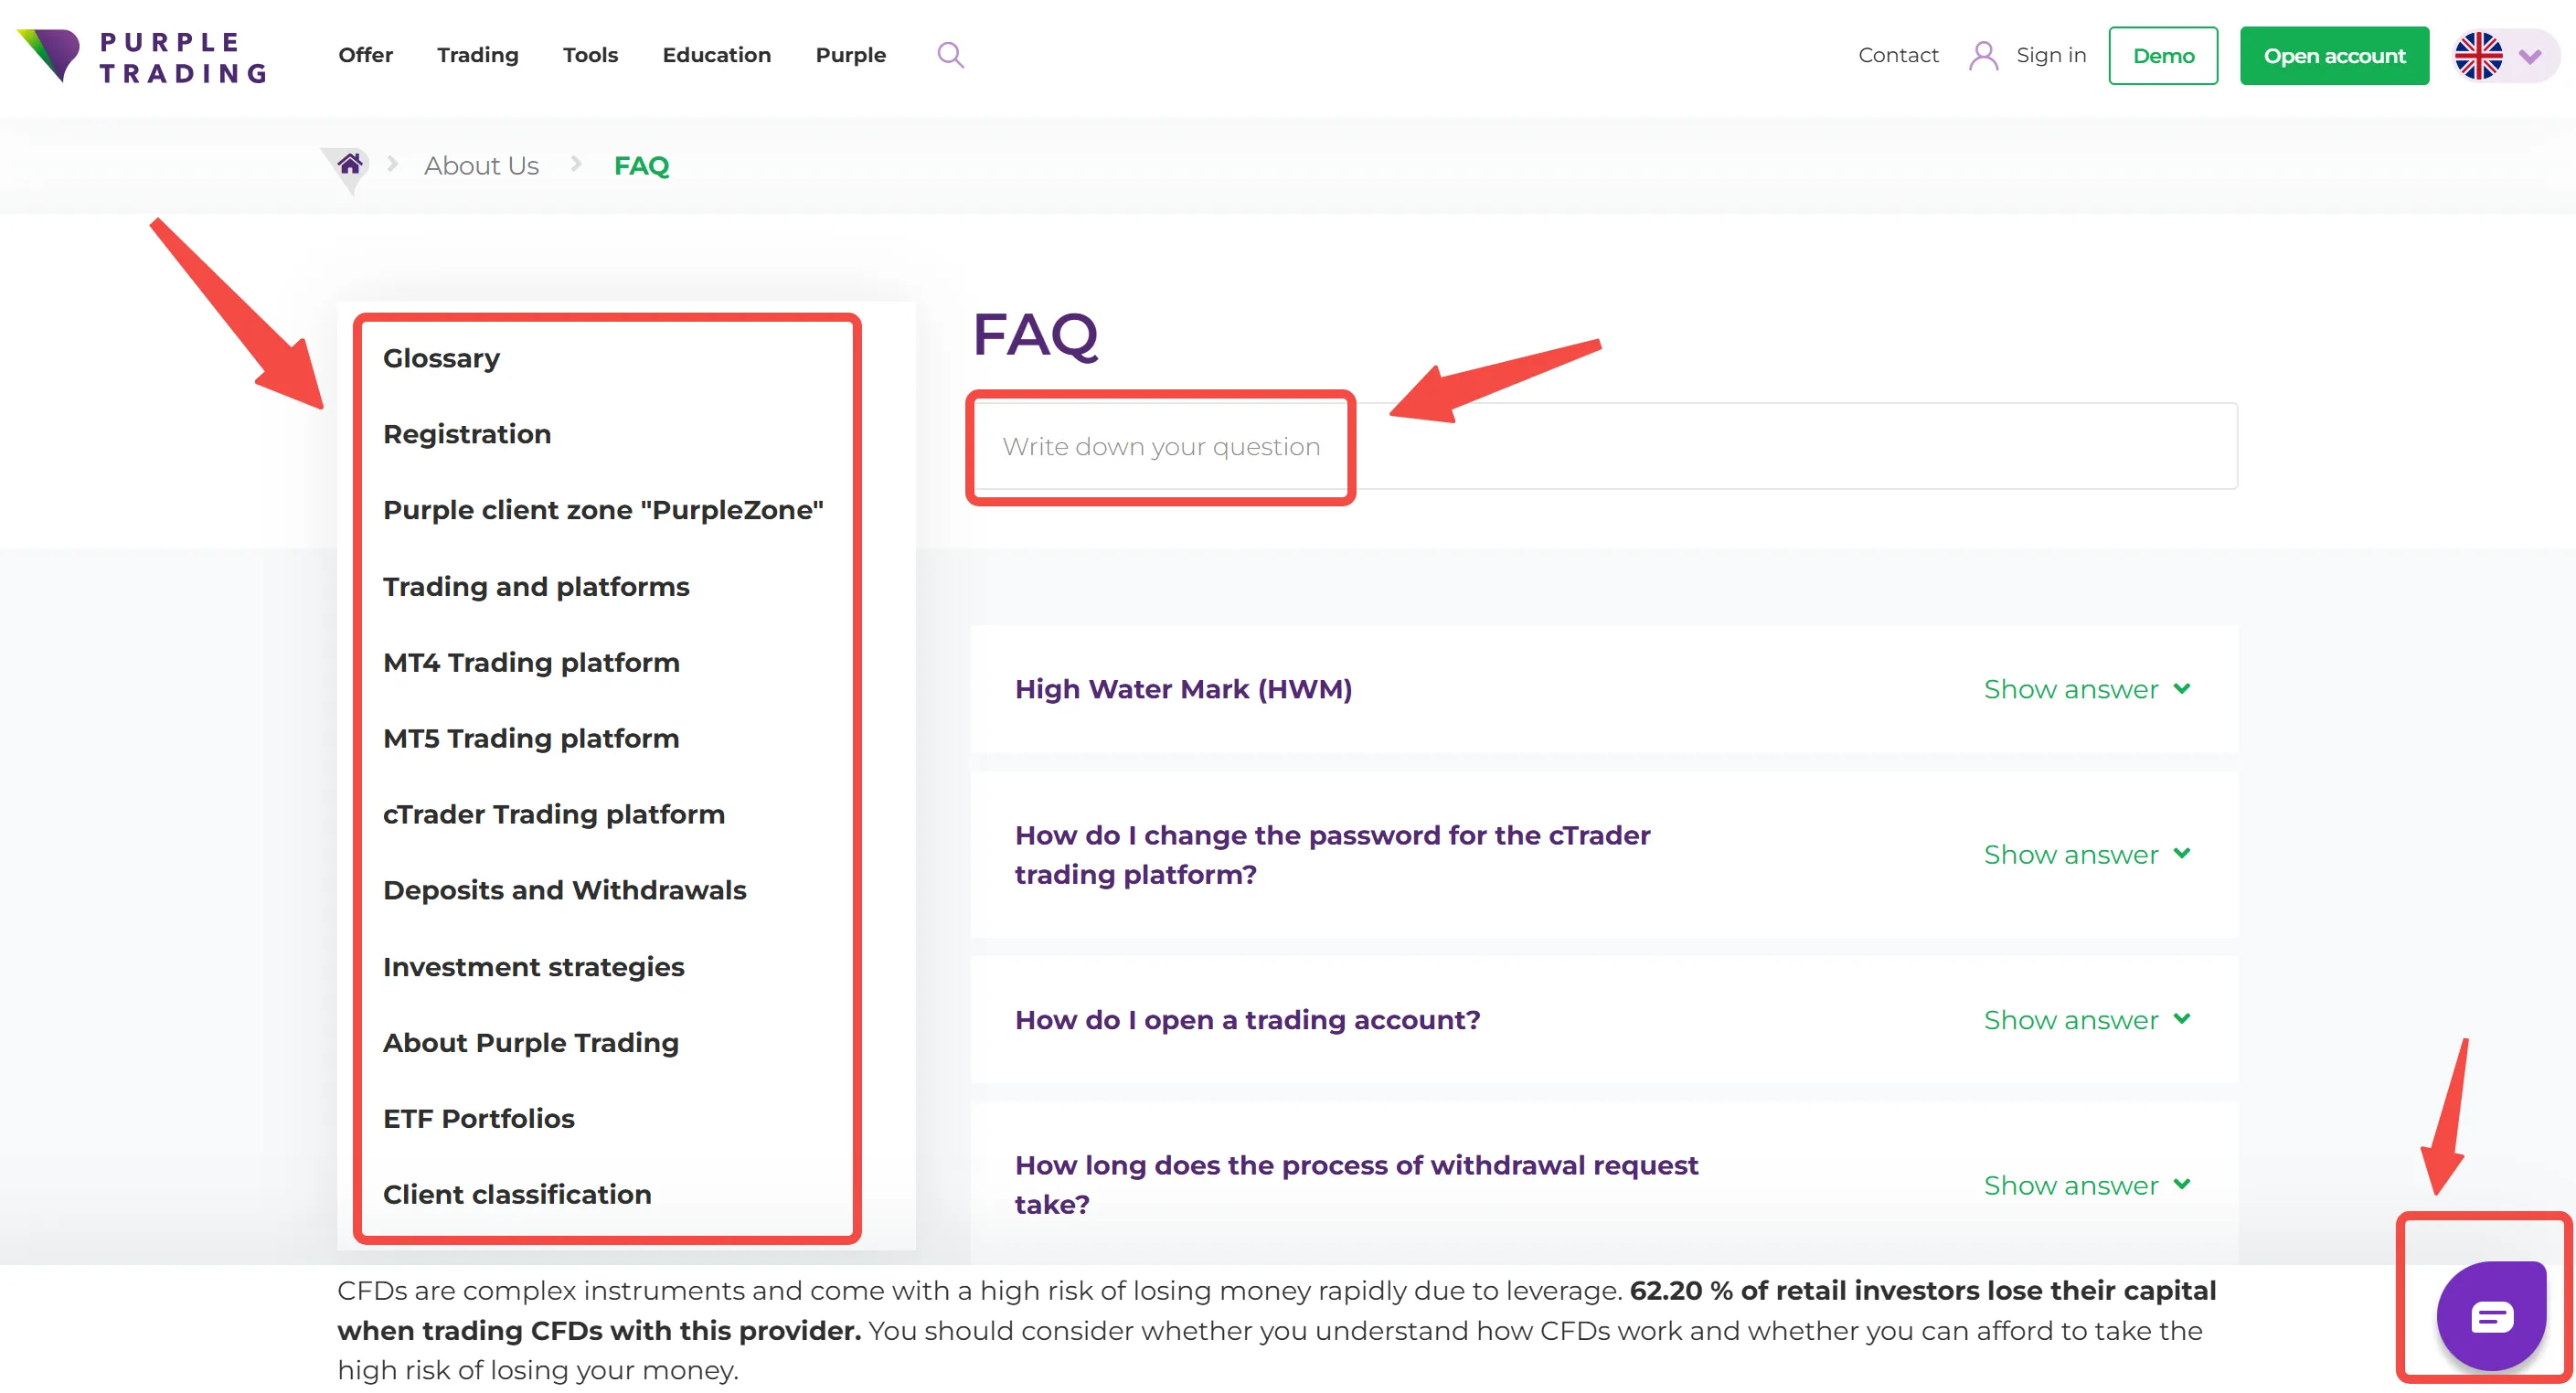The image size is (2576, 1393).
Task: Select Deposits and Withdrawals category
Action: (x=565, y=890)
